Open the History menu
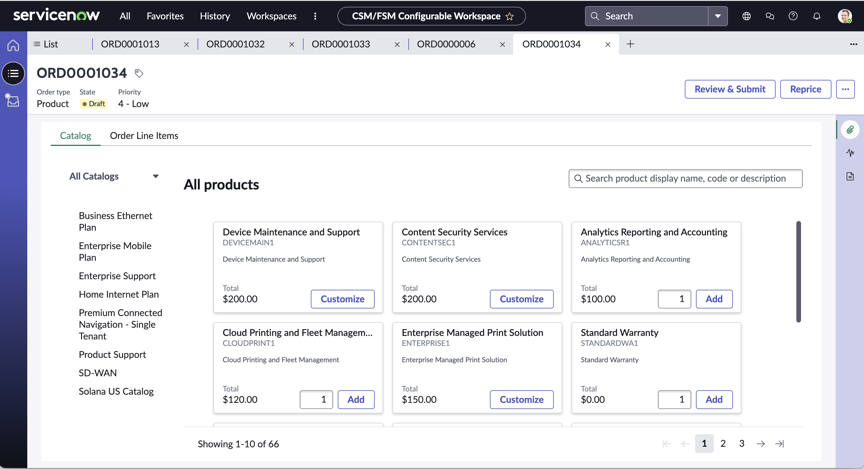 [x=215, y=16]
